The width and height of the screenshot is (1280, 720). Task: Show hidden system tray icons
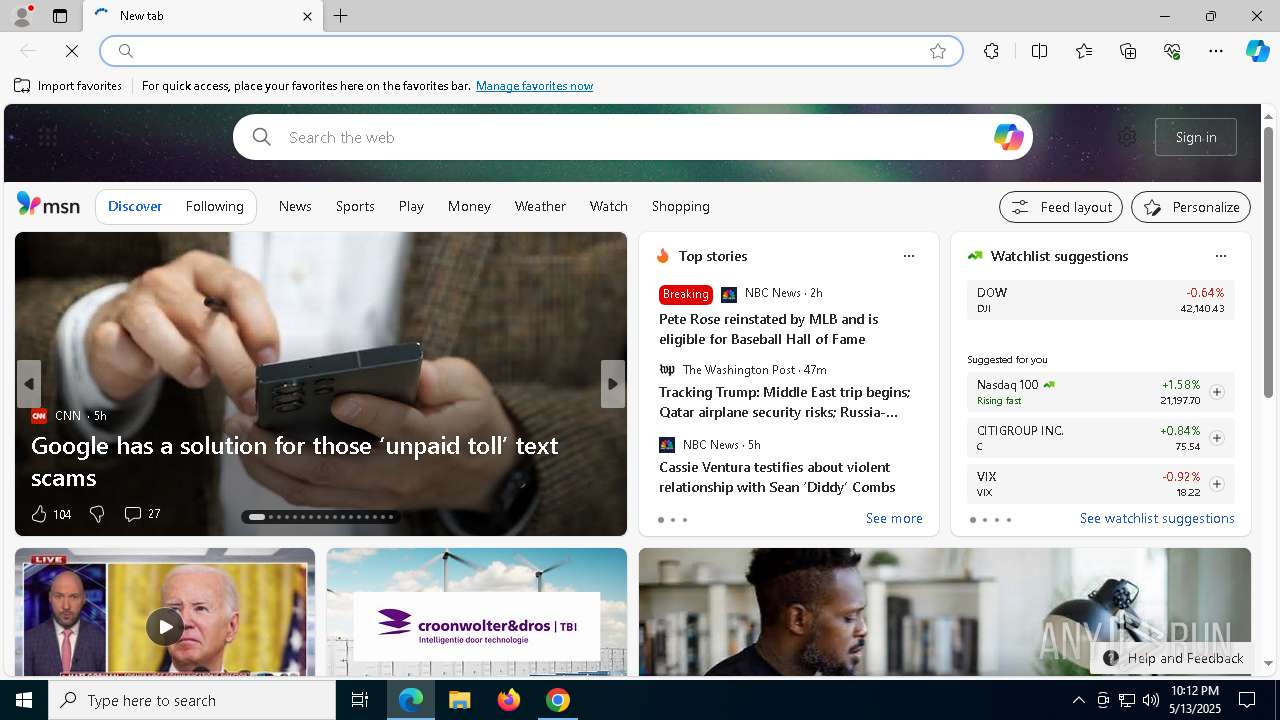pos(1078,700)
